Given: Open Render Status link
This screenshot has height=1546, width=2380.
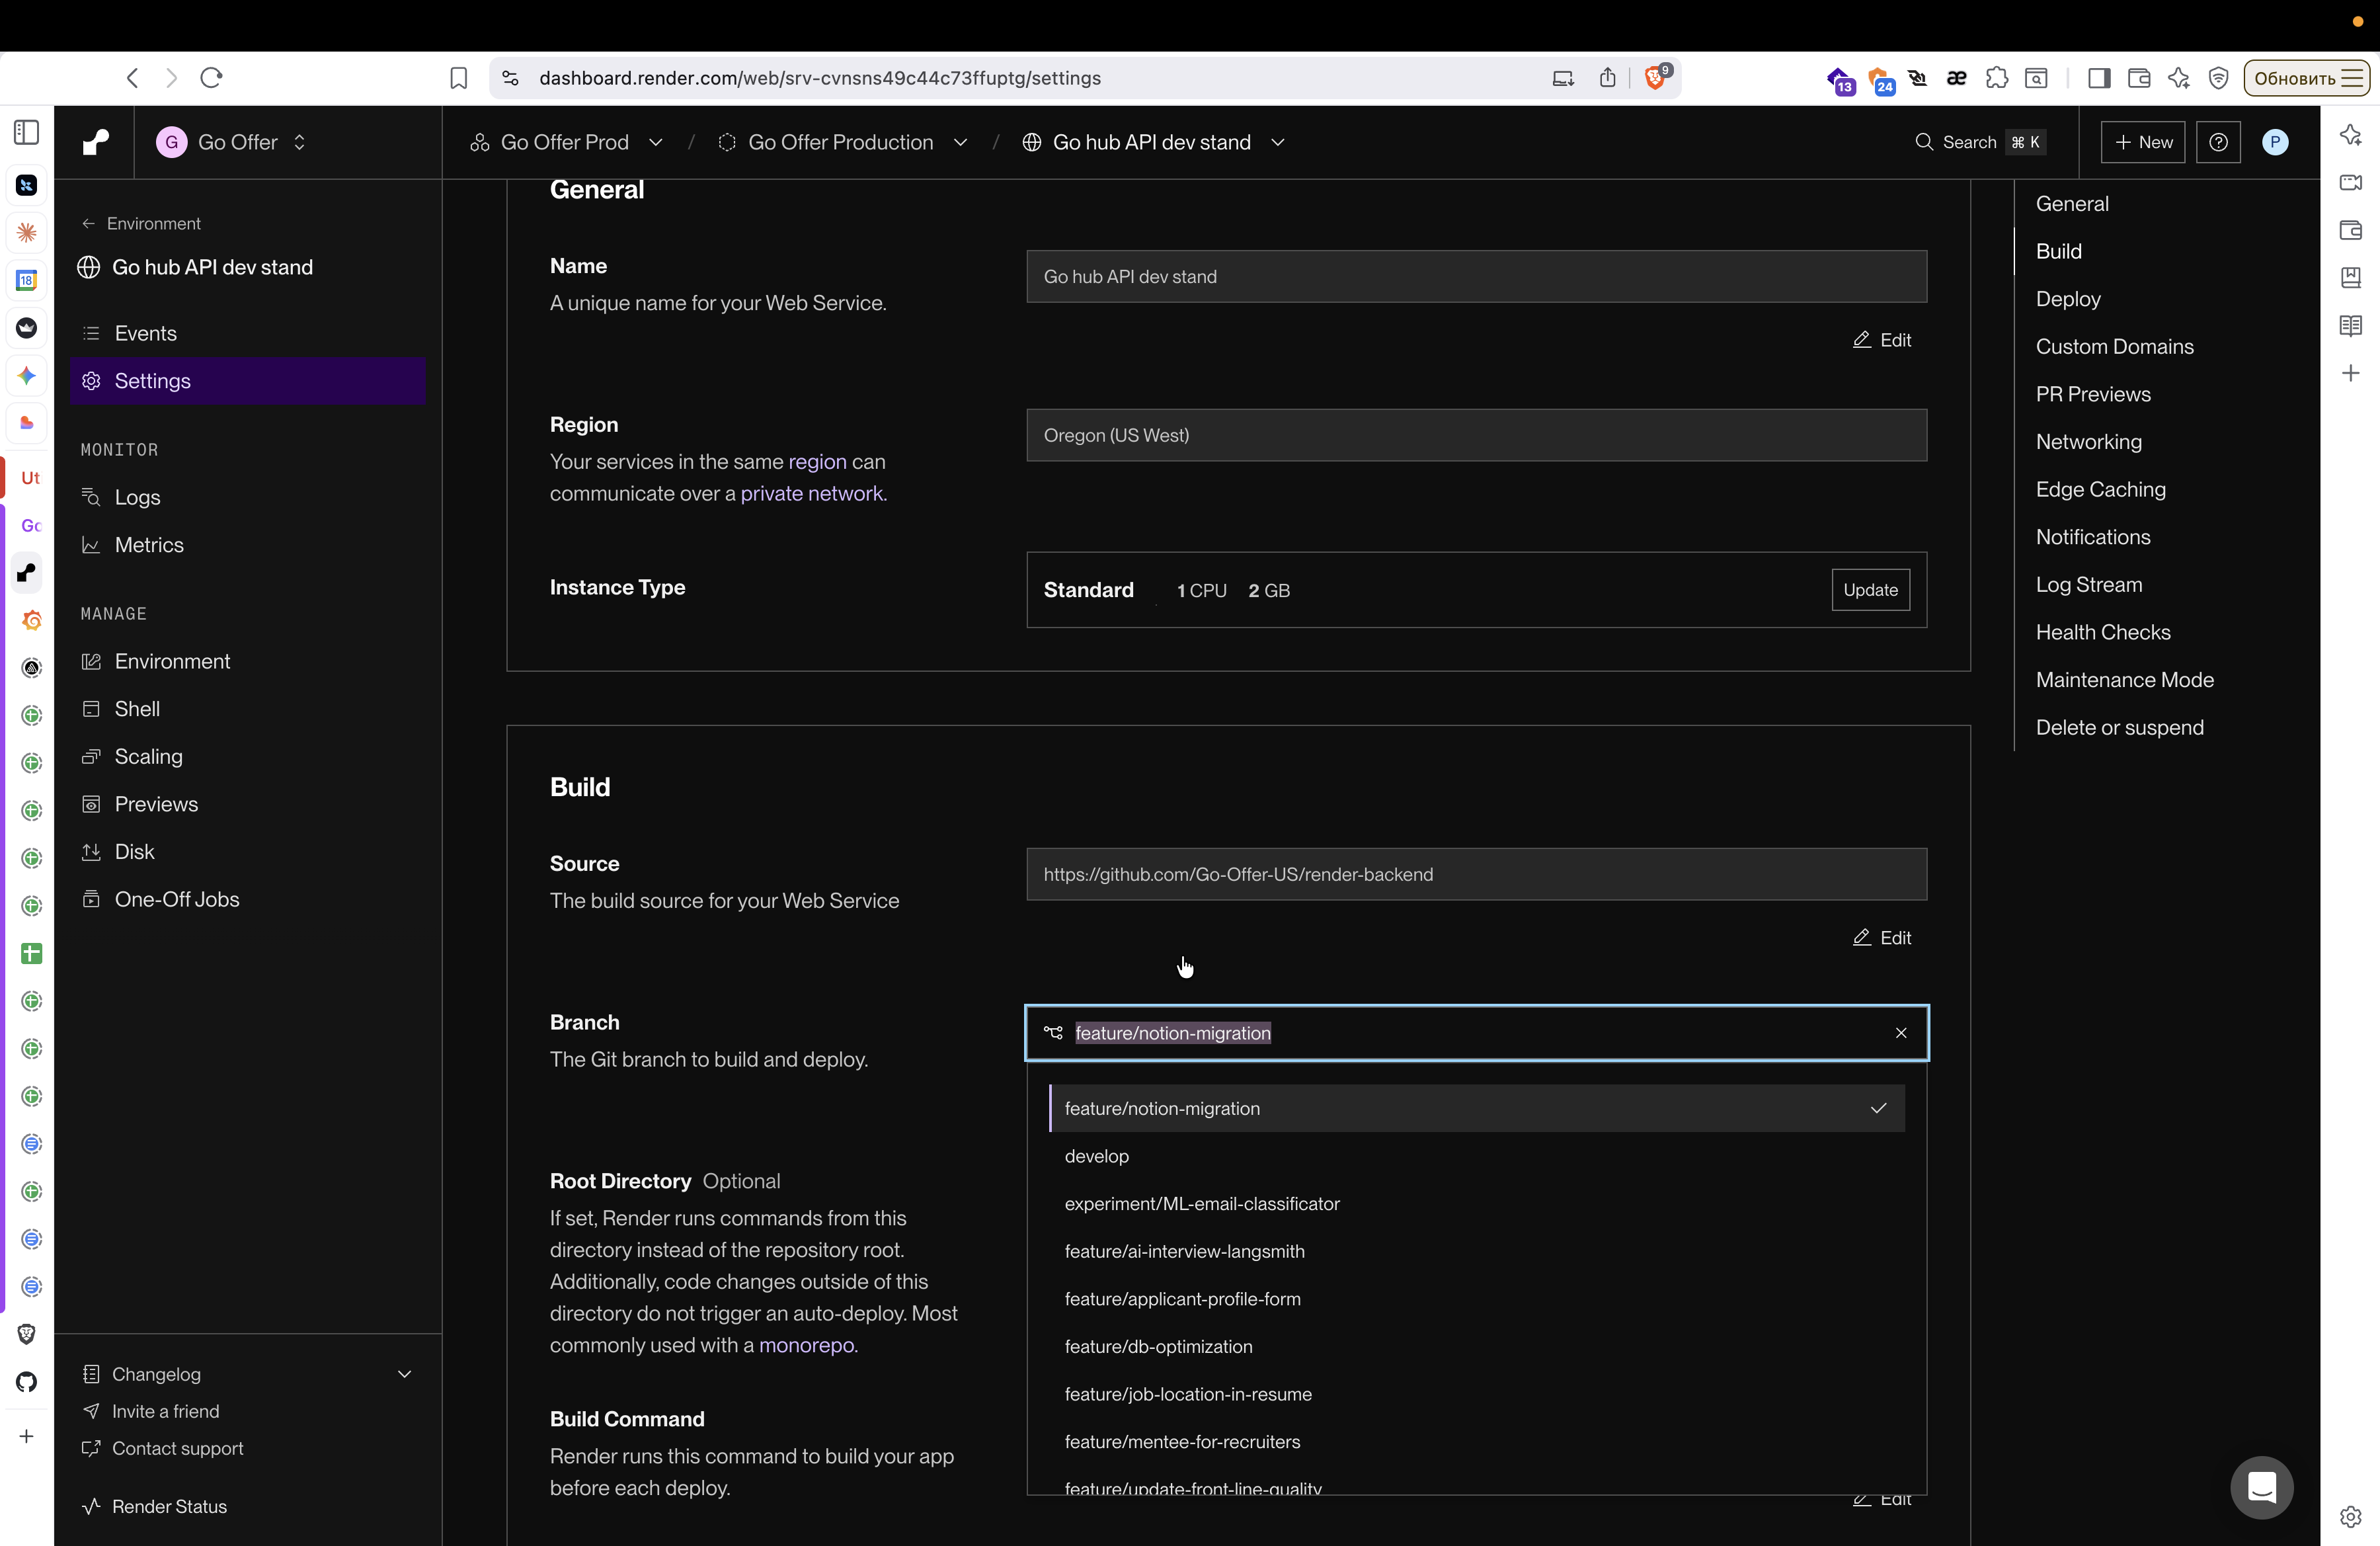Looking at the screenshot, I should click(155, 1506).
